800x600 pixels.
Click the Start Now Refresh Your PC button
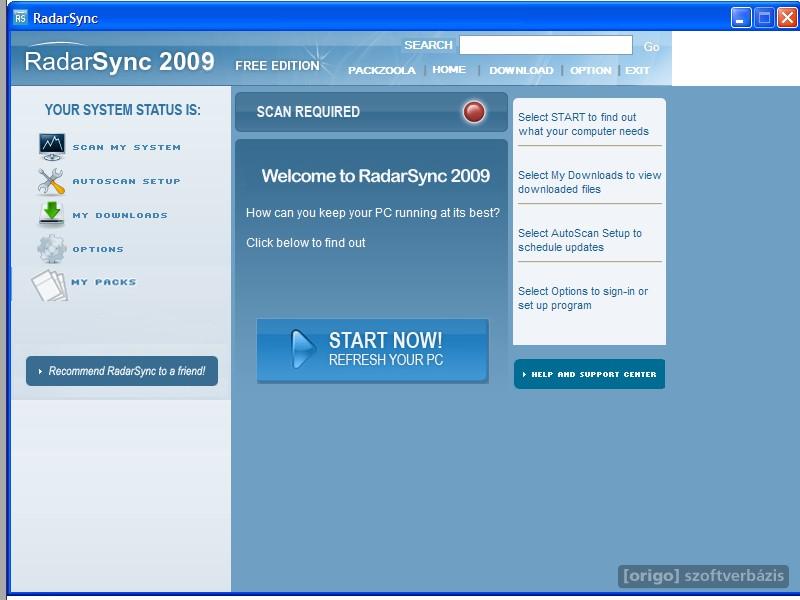tap(372, 351)
